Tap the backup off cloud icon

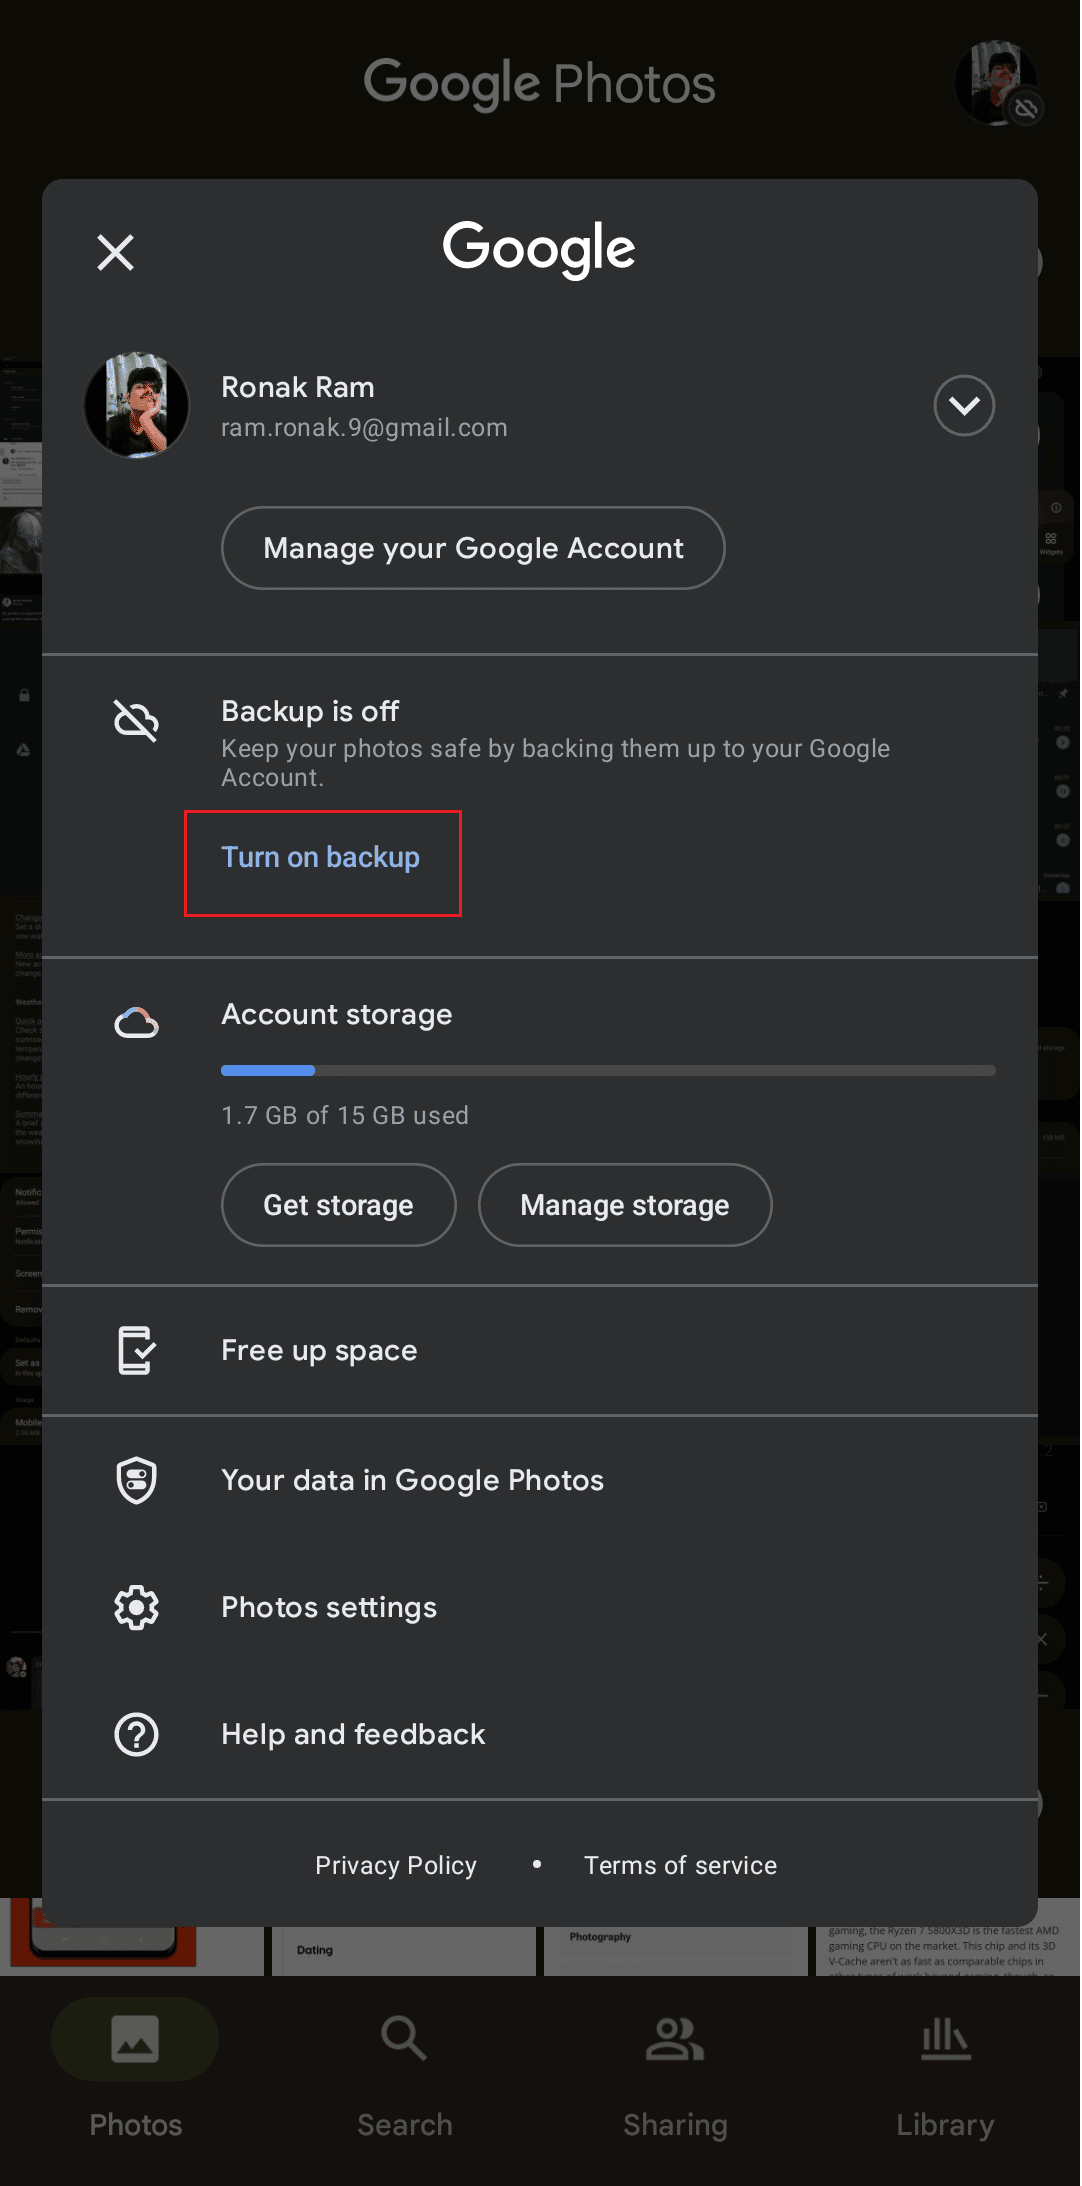(137, 721)
